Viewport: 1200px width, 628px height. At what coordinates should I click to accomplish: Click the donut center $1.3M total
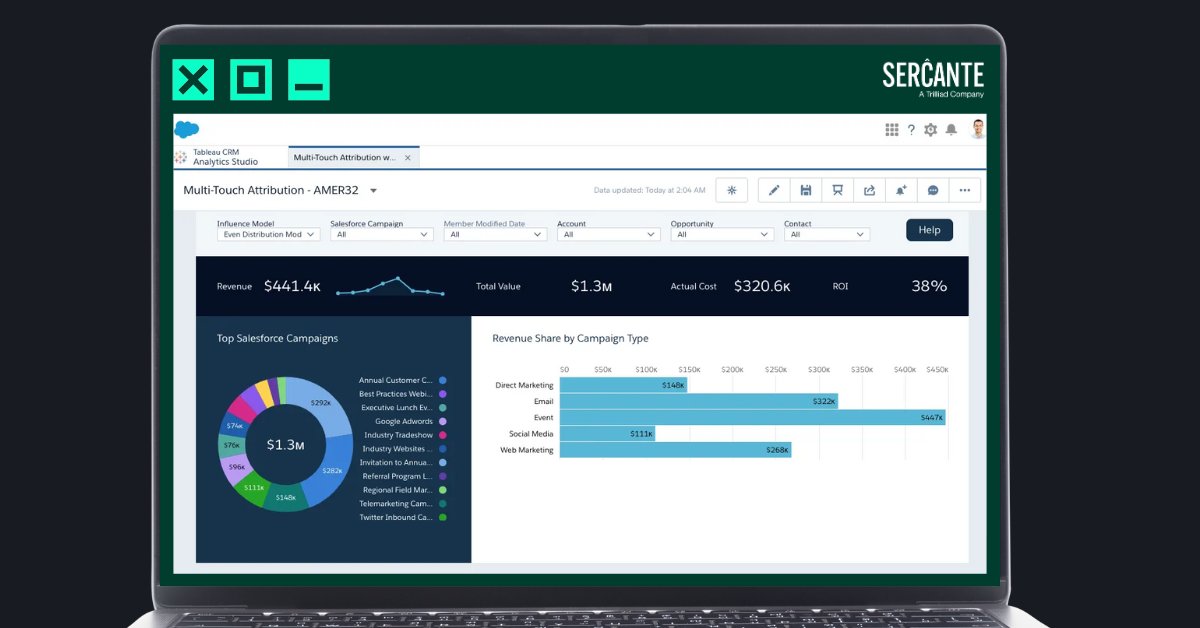[x=285, y=444]
